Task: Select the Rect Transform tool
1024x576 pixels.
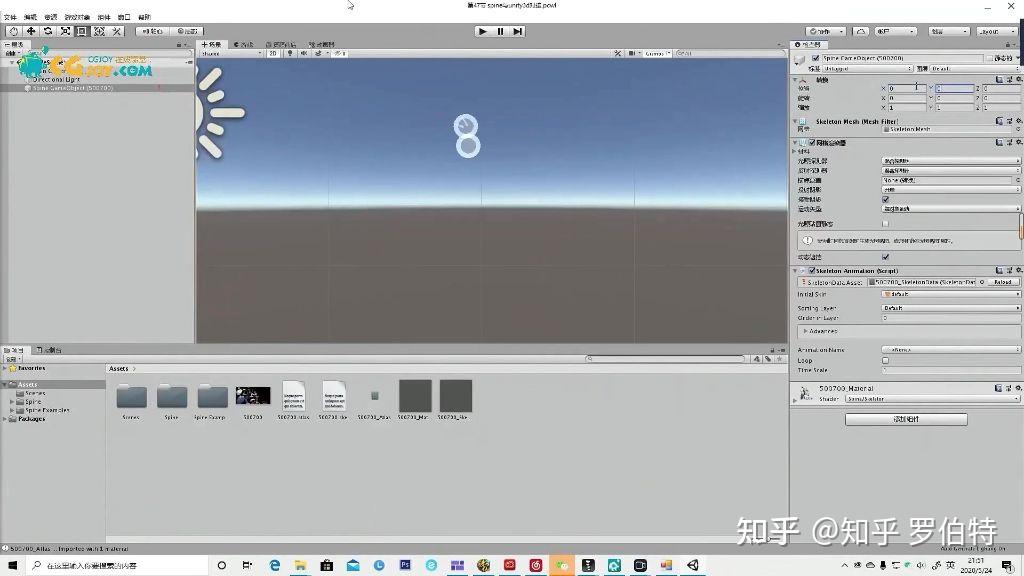Action: point(81,31)
